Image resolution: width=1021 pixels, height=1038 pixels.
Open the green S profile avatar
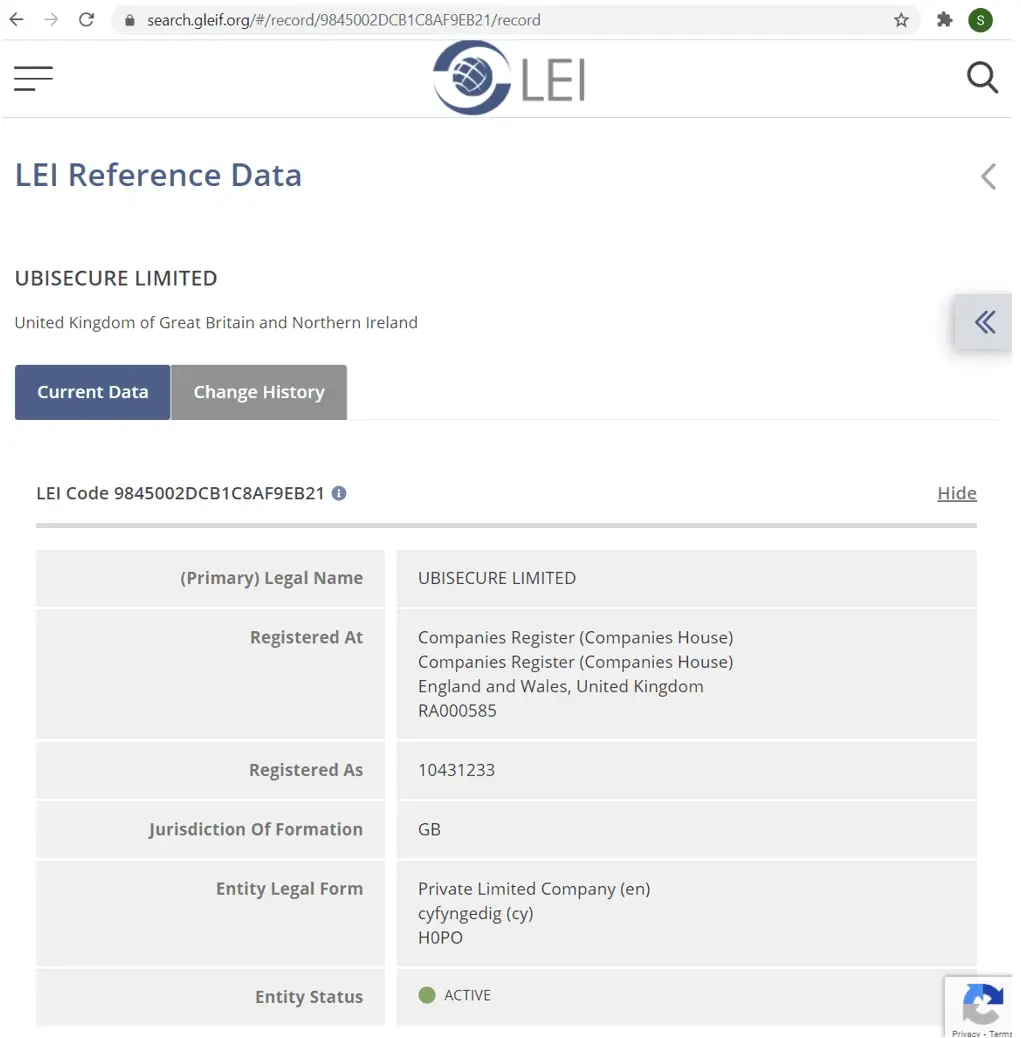980,20
